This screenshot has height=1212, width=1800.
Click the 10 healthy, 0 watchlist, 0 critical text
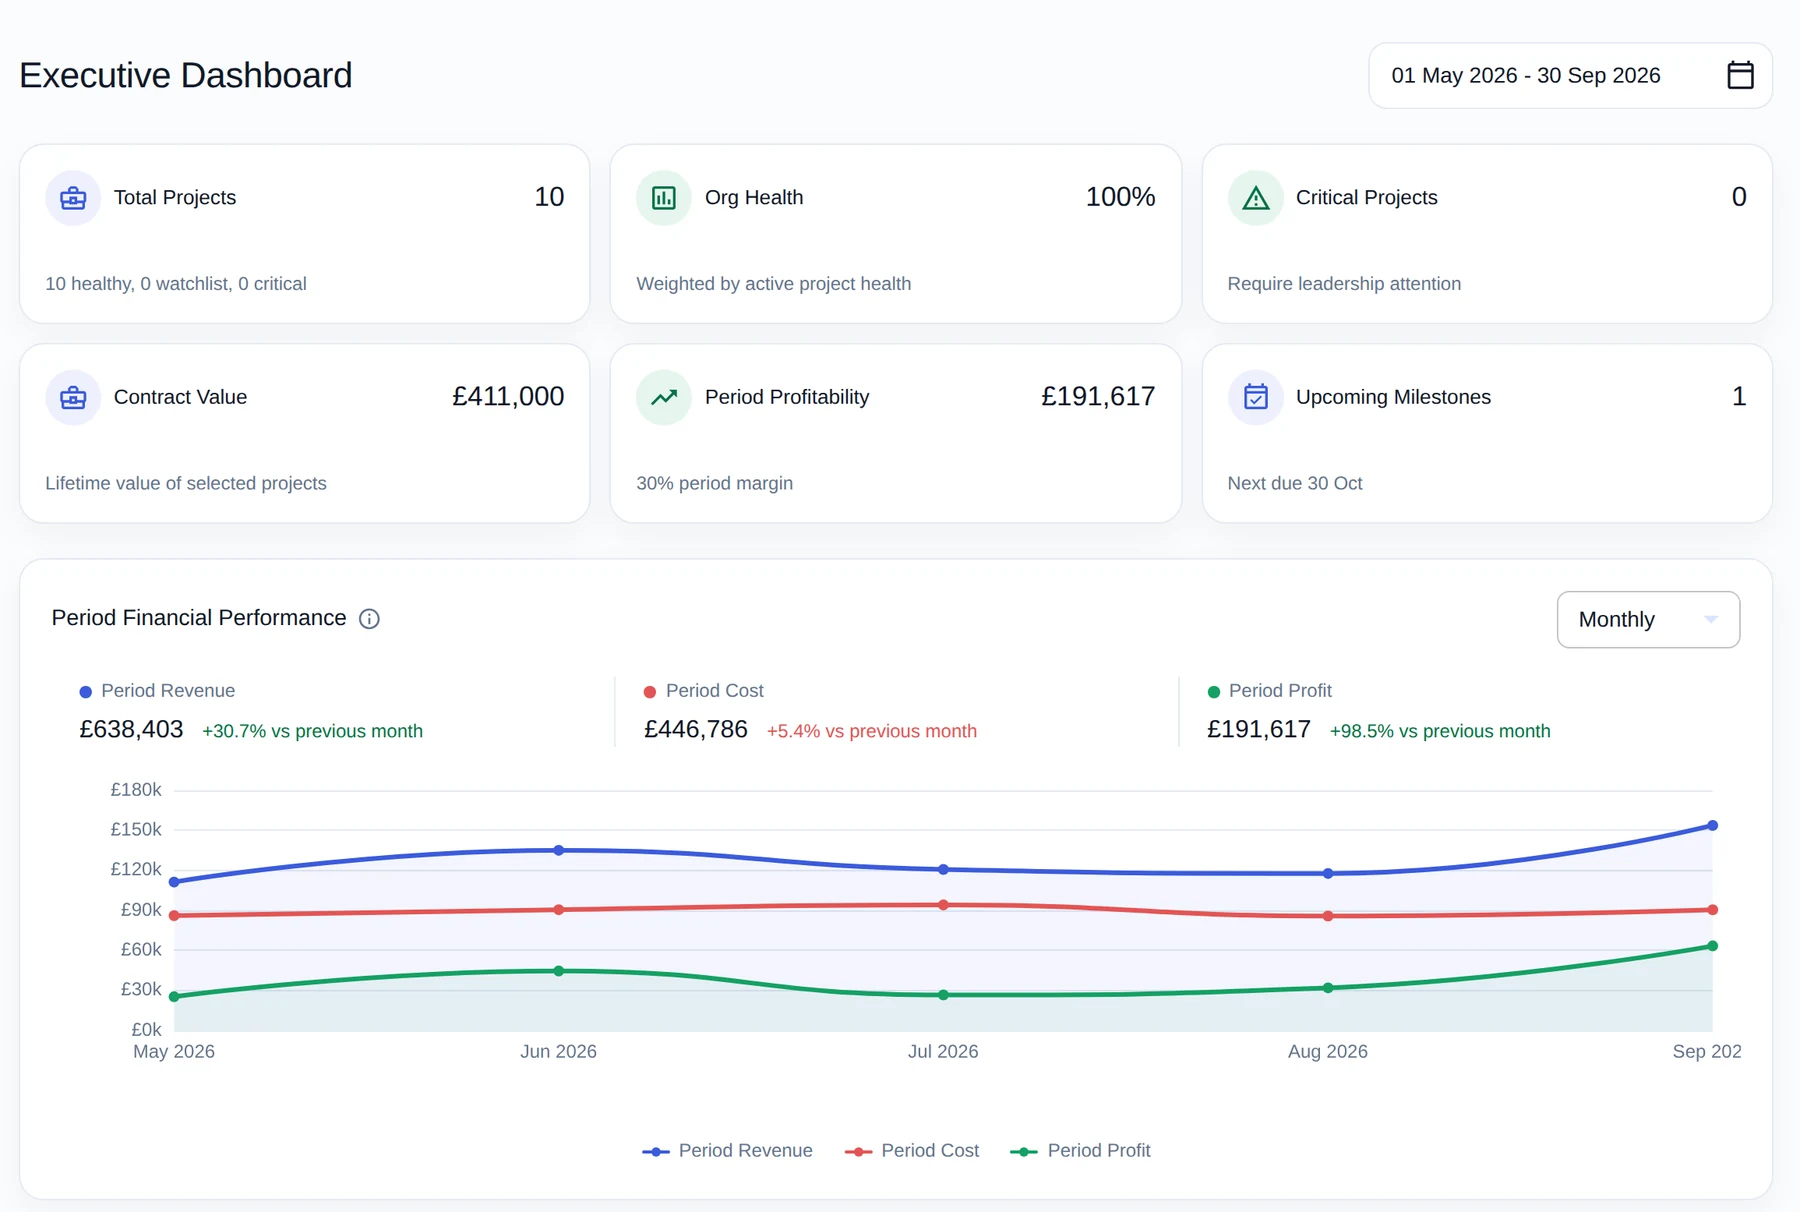click(176, 284)
